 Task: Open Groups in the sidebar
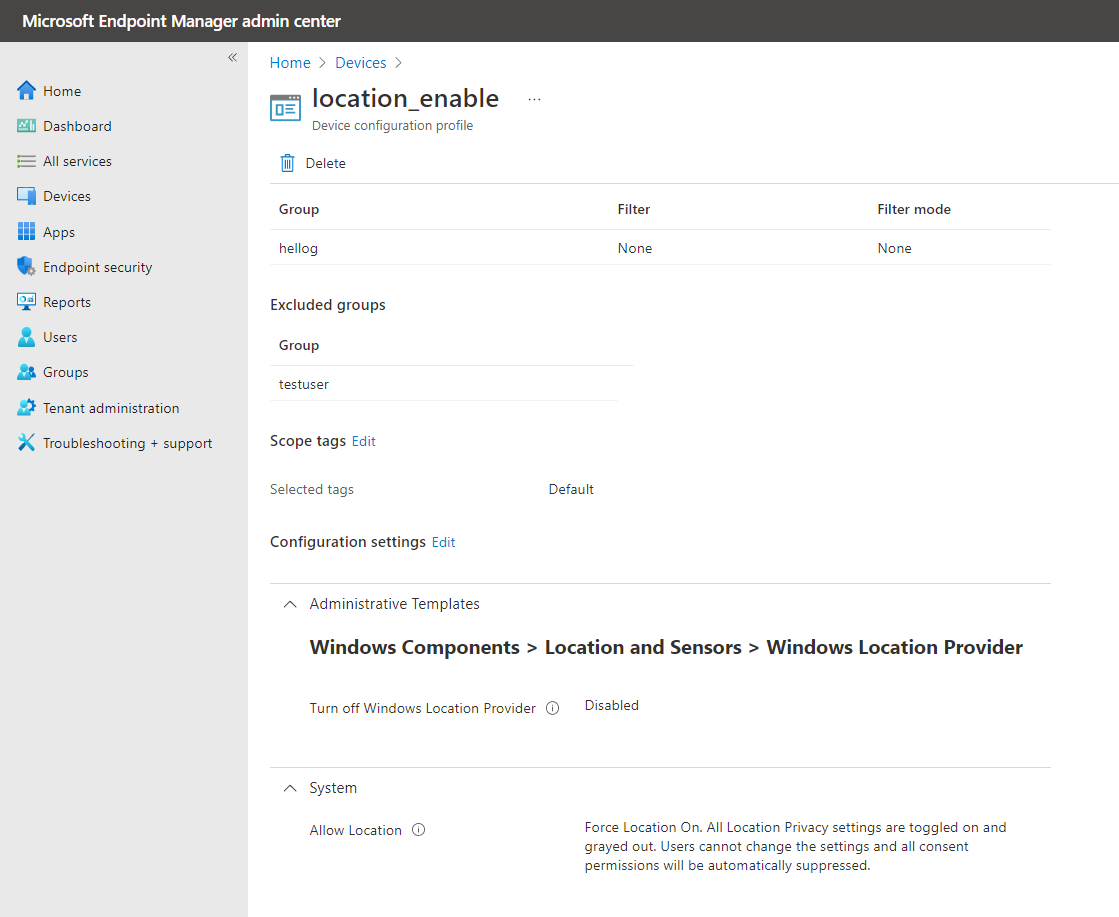pyautogui.click(x=66, y=372)
